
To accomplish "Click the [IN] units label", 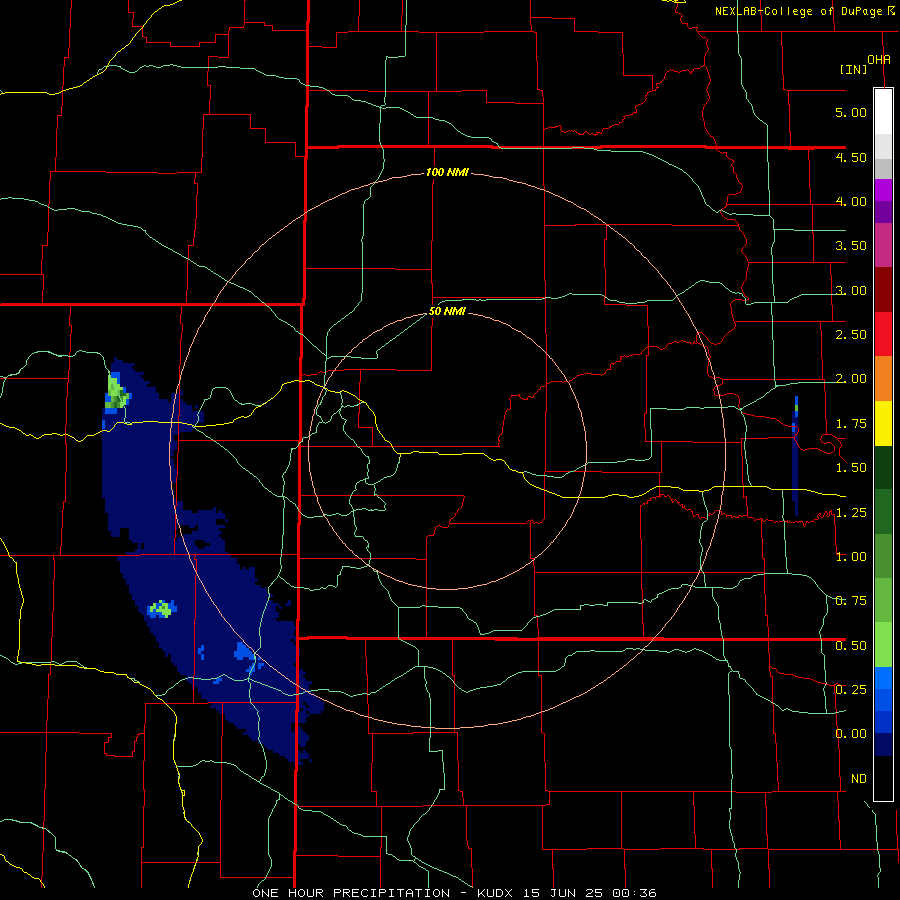I will pos(853,69).
